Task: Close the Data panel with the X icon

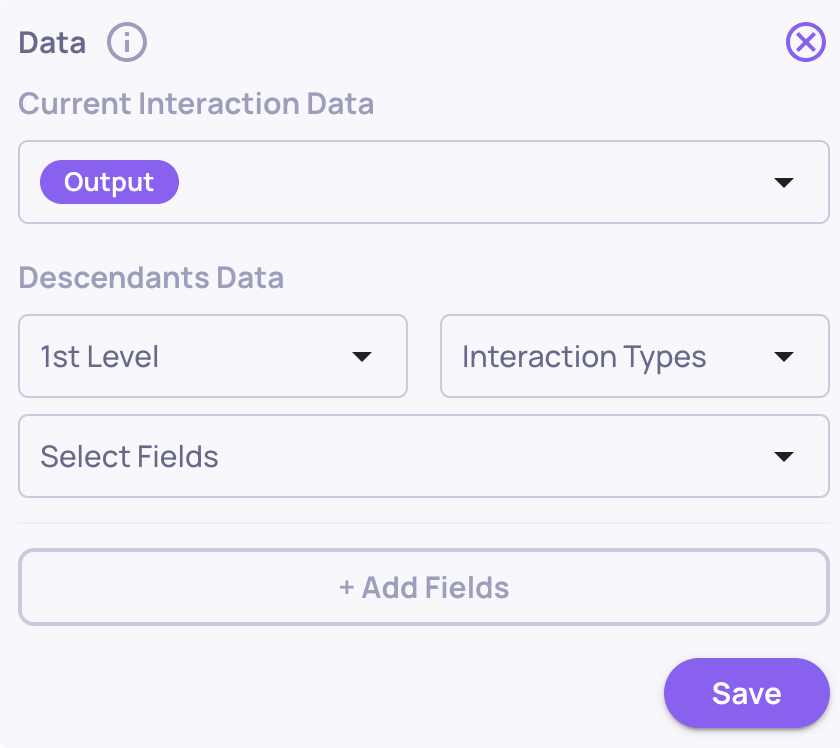Action: point(806,42)
